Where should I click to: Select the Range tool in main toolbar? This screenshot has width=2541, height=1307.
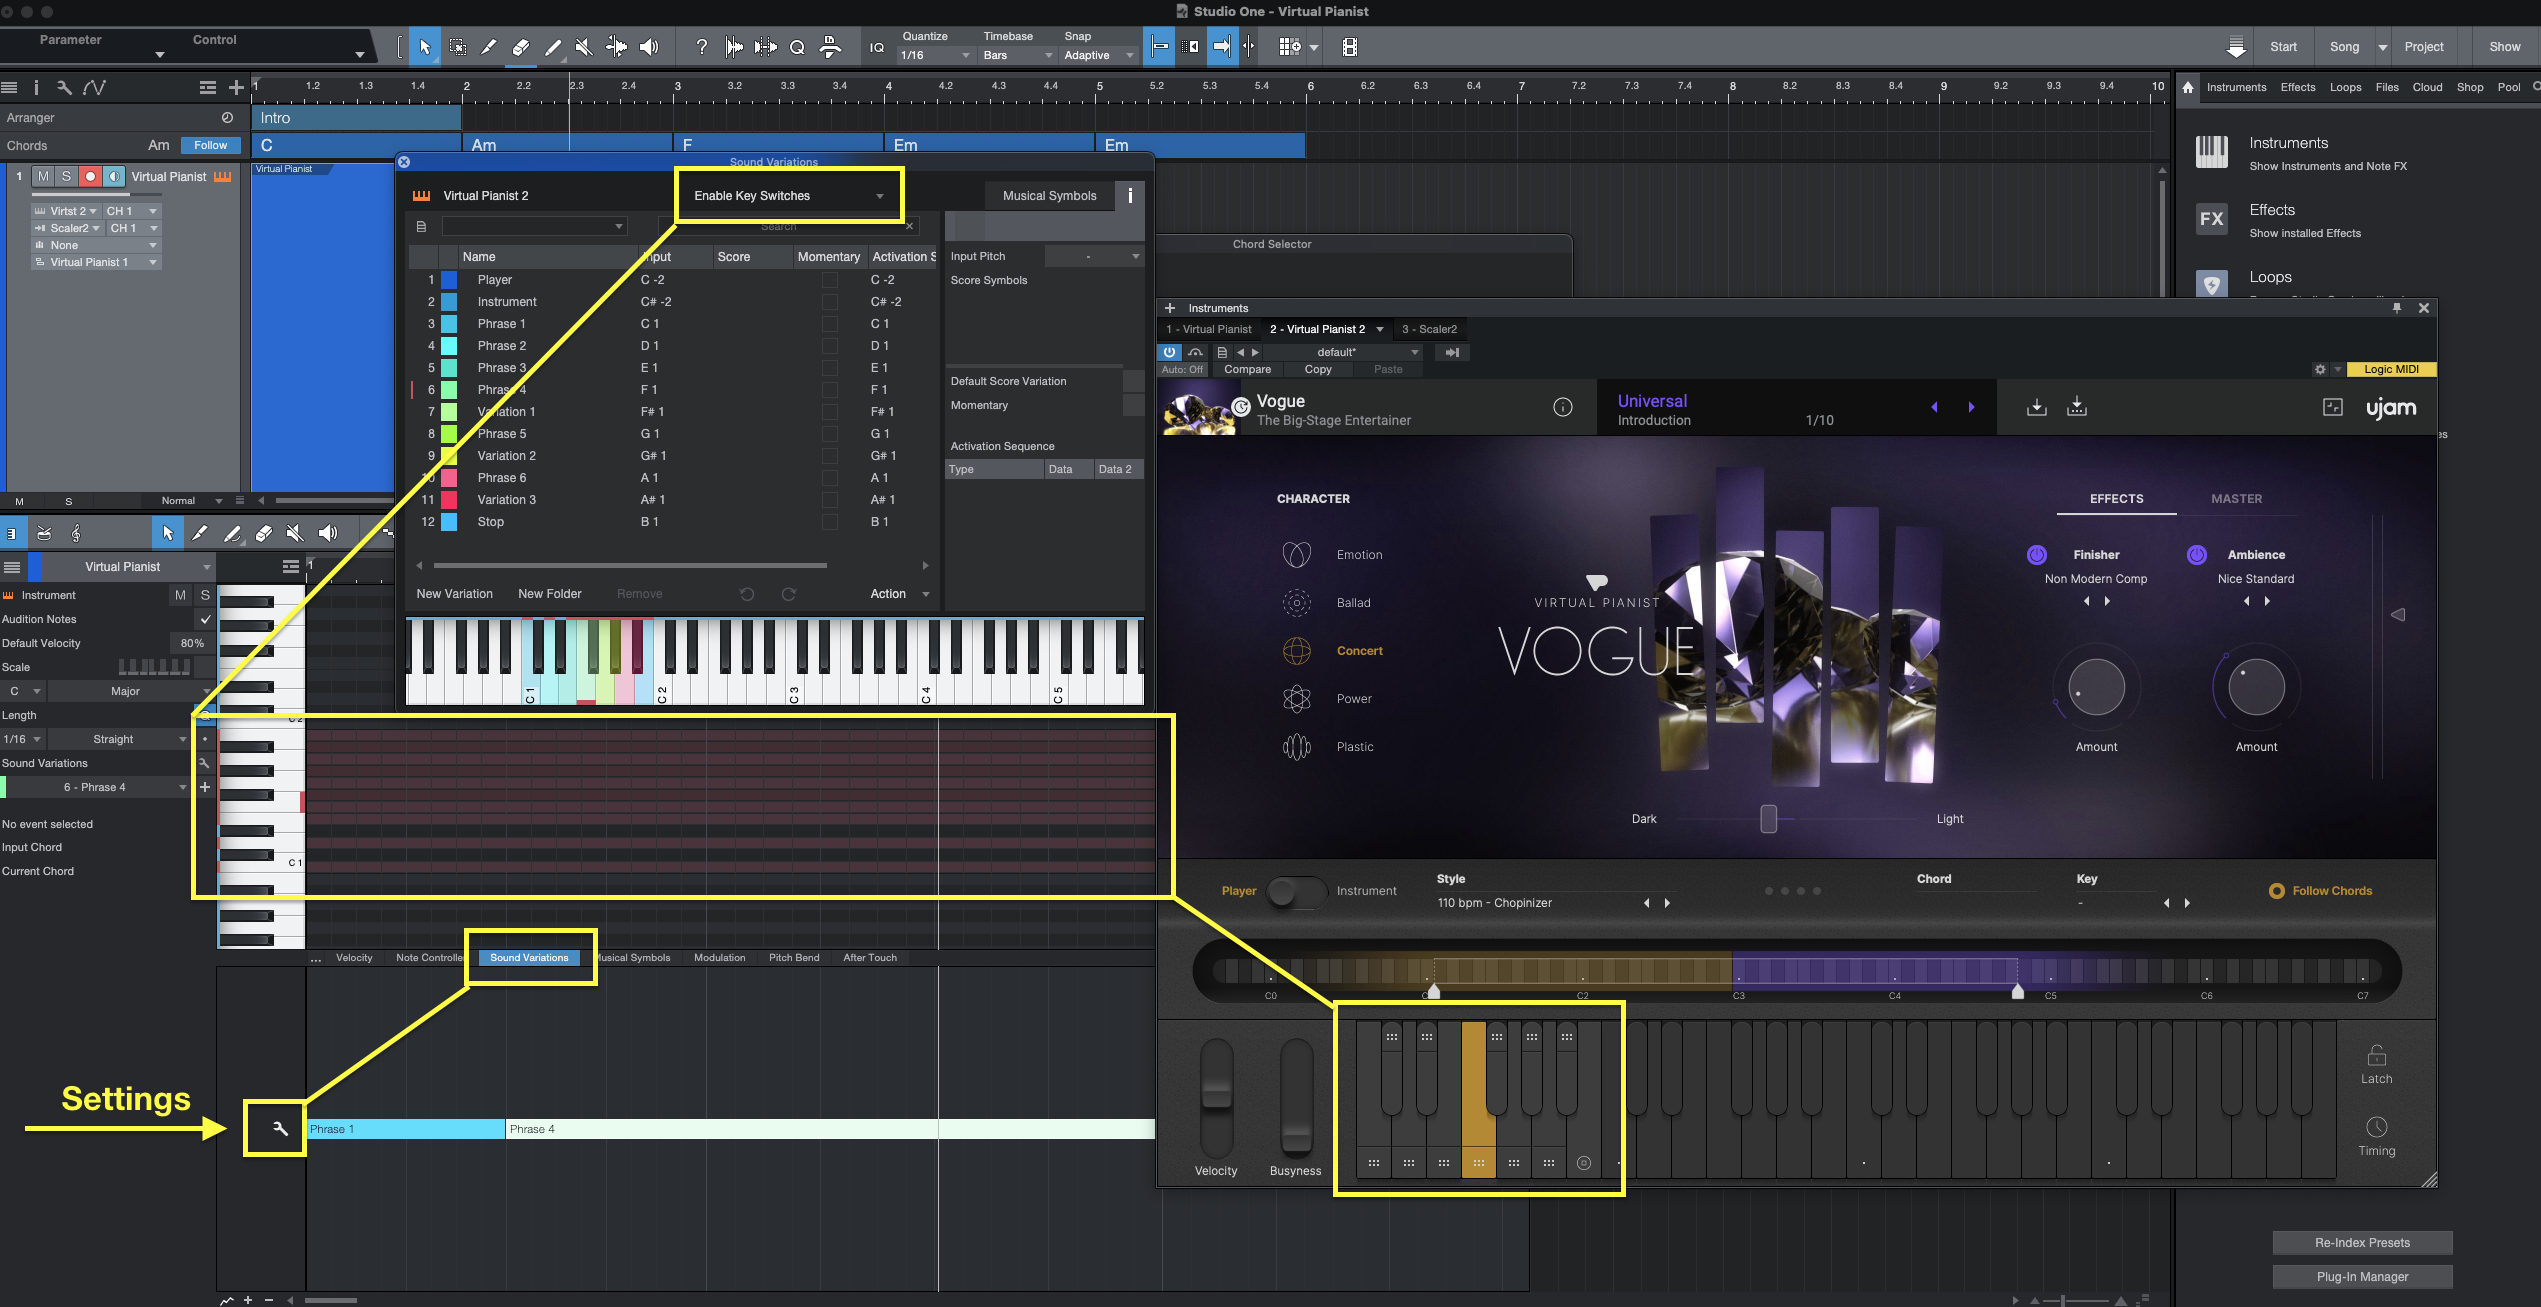coord(457,47)
